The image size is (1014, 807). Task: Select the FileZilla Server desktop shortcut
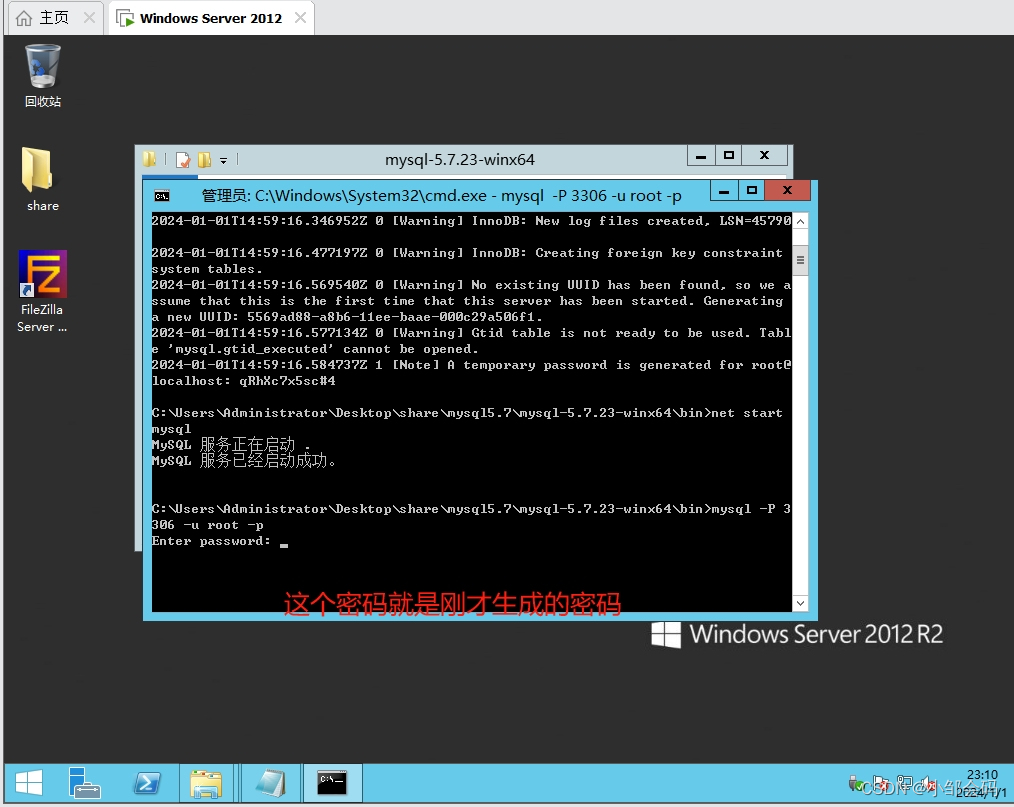tap(42, 292)
